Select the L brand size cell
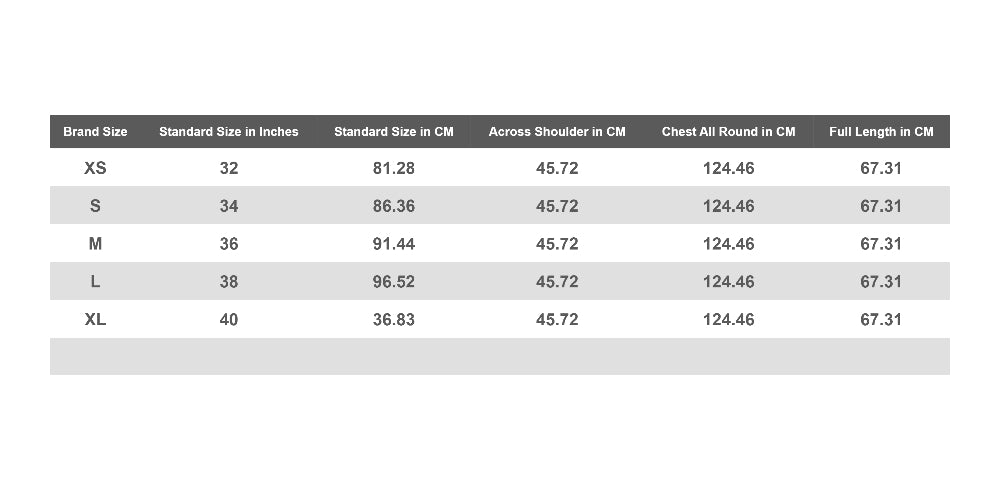This screenshot has height=490, width=1000. coord(95,281)
